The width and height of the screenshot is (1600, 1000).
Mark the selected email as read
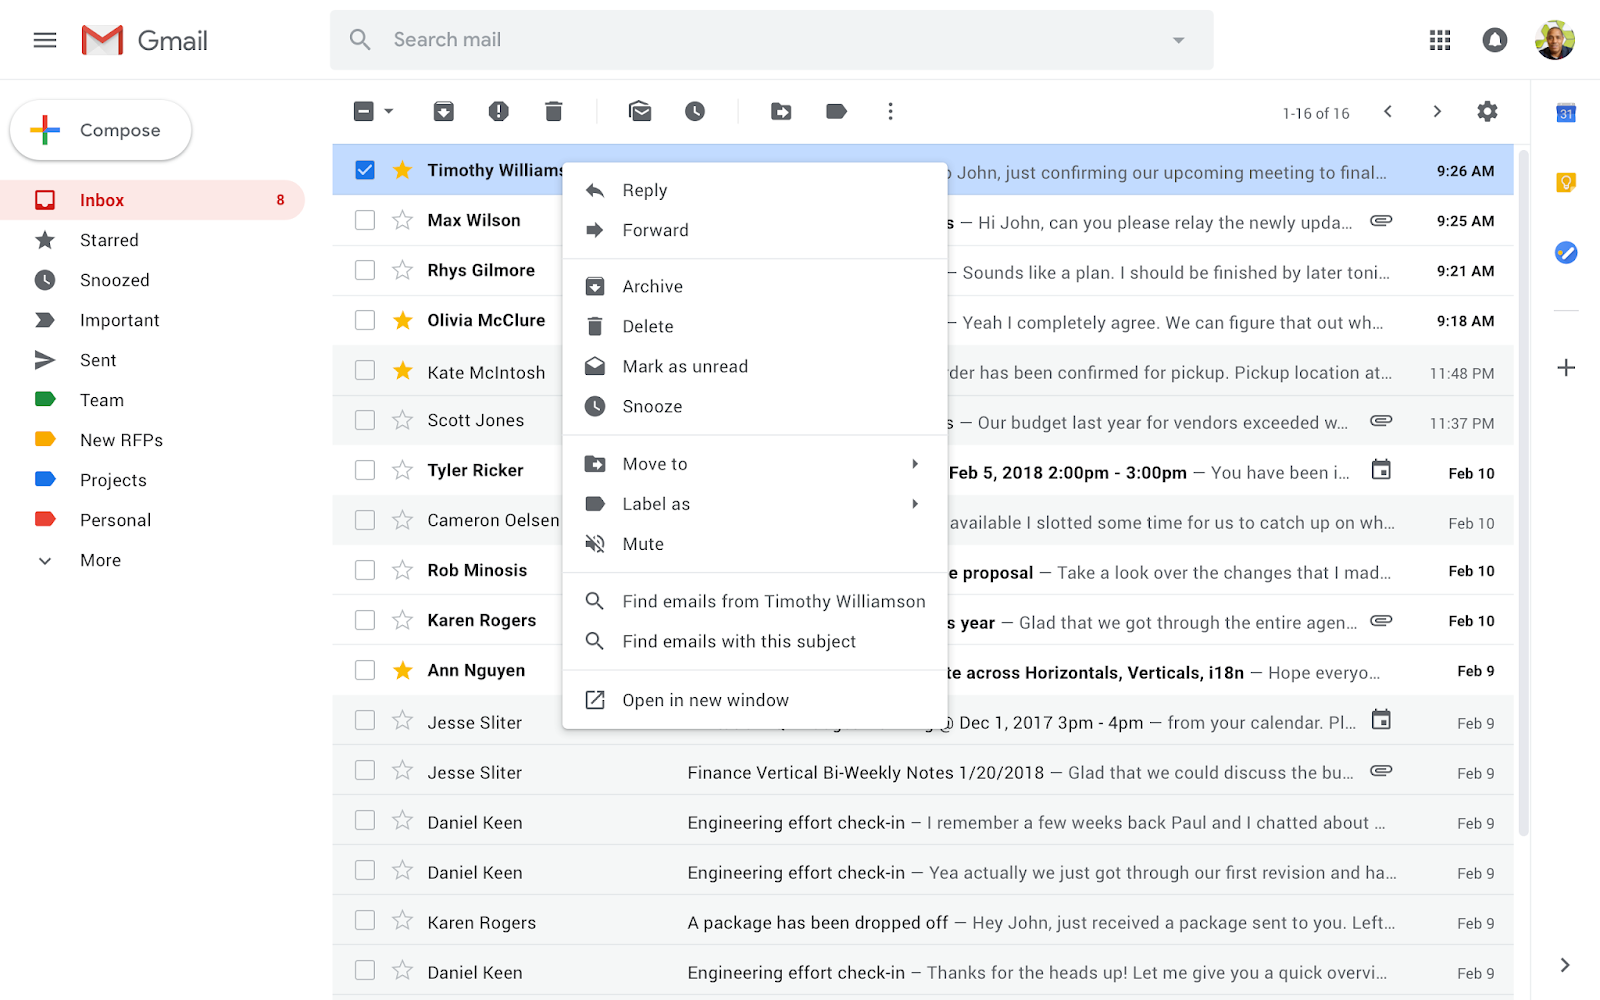640,111
